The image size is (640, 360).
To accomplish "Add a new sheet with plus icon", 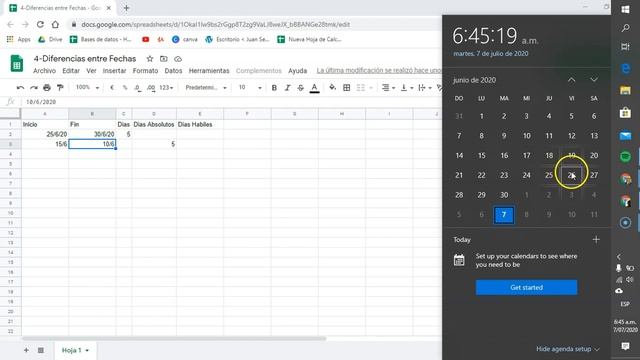I will [x=26, y=350].
